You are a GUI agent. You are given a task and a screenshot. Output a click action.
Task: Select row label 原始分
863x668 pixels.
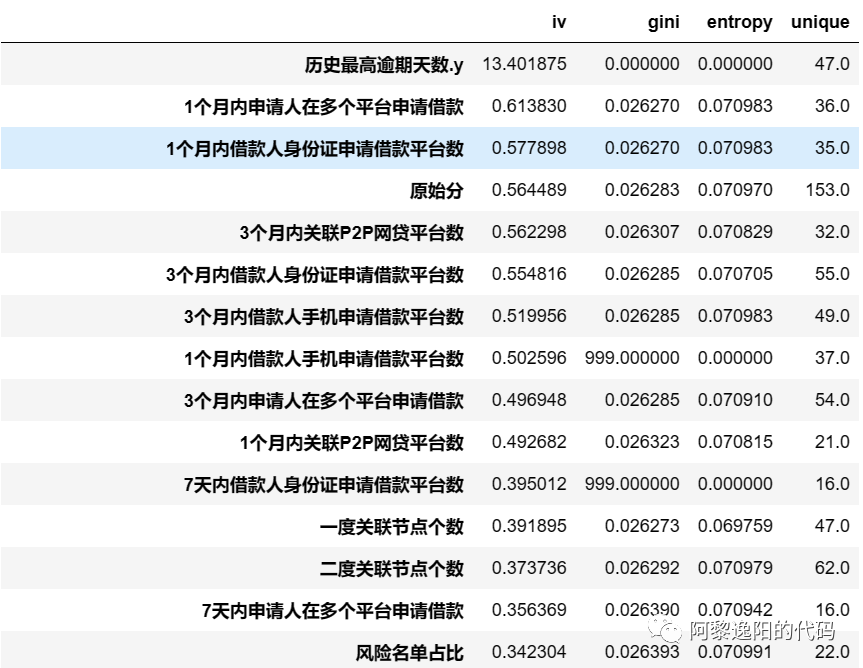click(436, 191)
